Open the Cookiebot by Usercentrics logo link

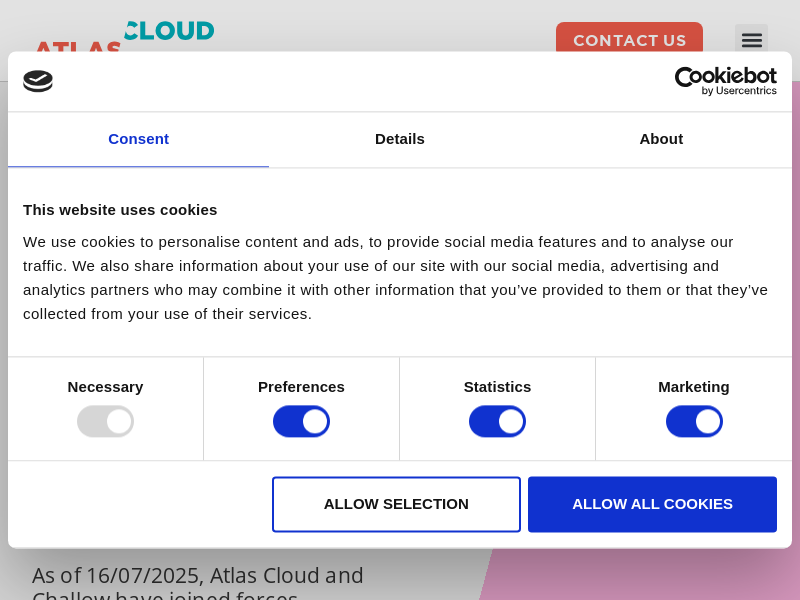click(725, 81)
